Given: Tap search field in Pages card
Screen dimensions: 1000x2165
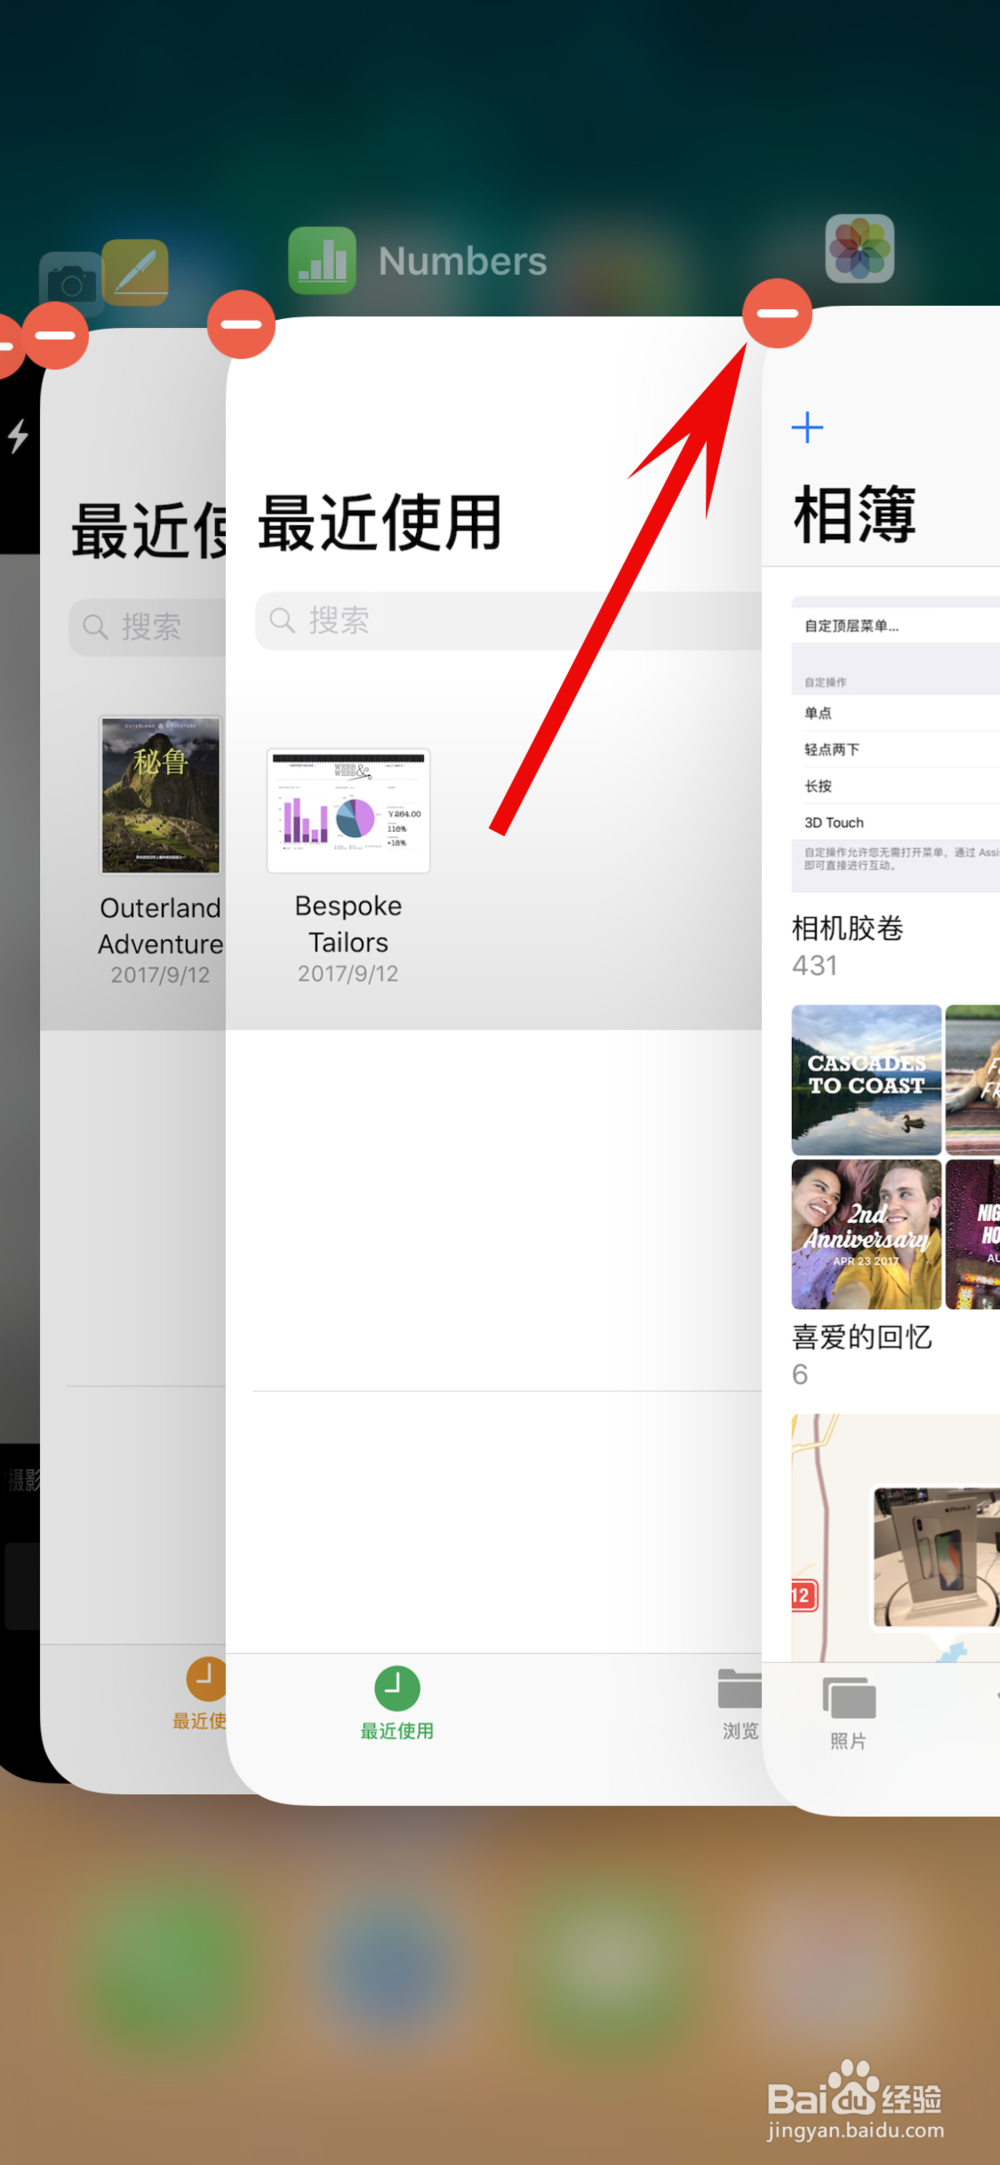Looking at the screenshot, I should click(148, 627).
